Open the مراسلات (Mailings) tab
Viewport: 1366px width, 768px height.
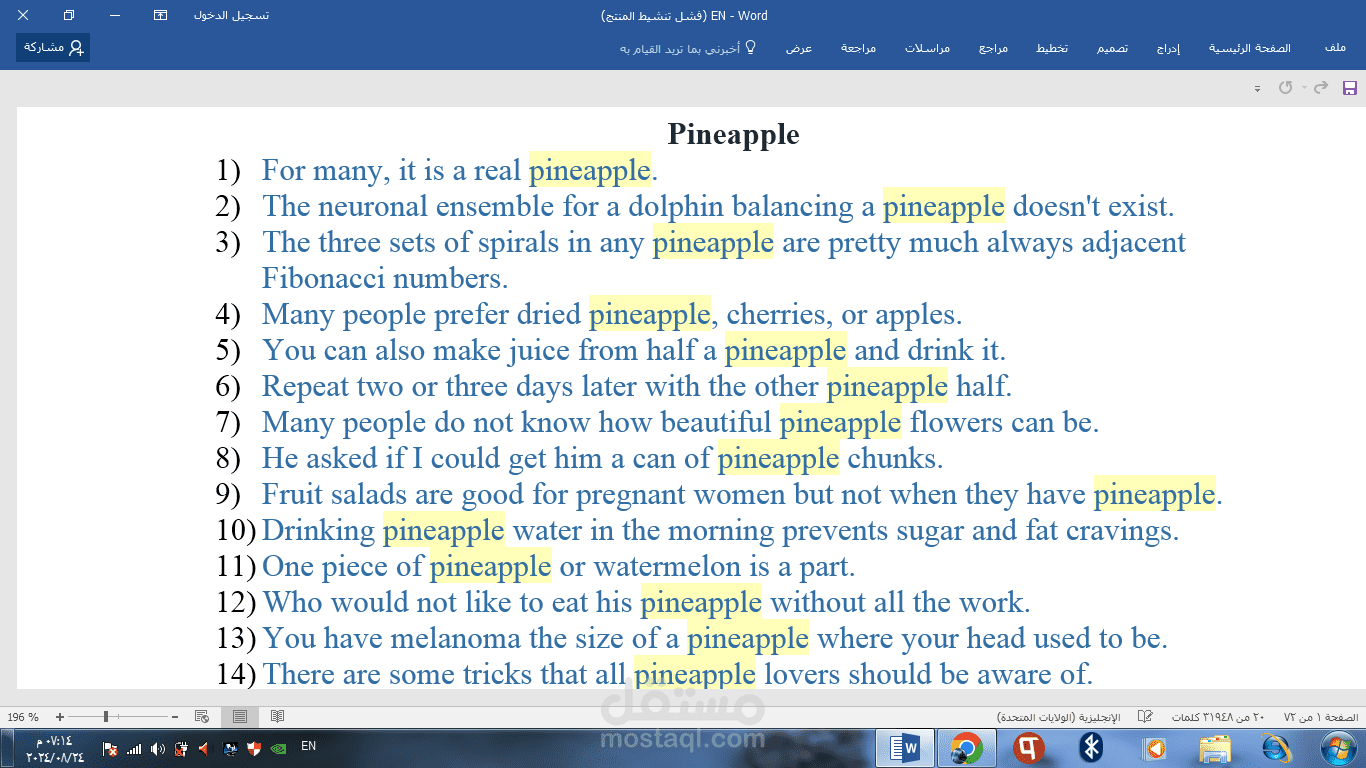[x=927, y=48]
